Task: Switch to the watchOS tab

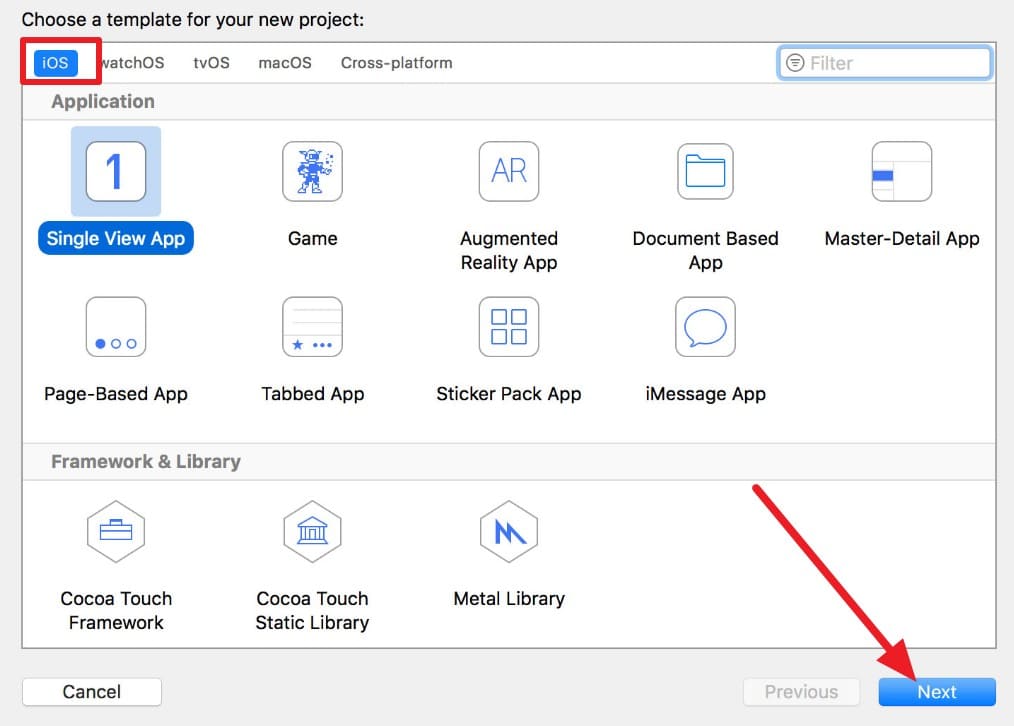Action: click(132, 63)
